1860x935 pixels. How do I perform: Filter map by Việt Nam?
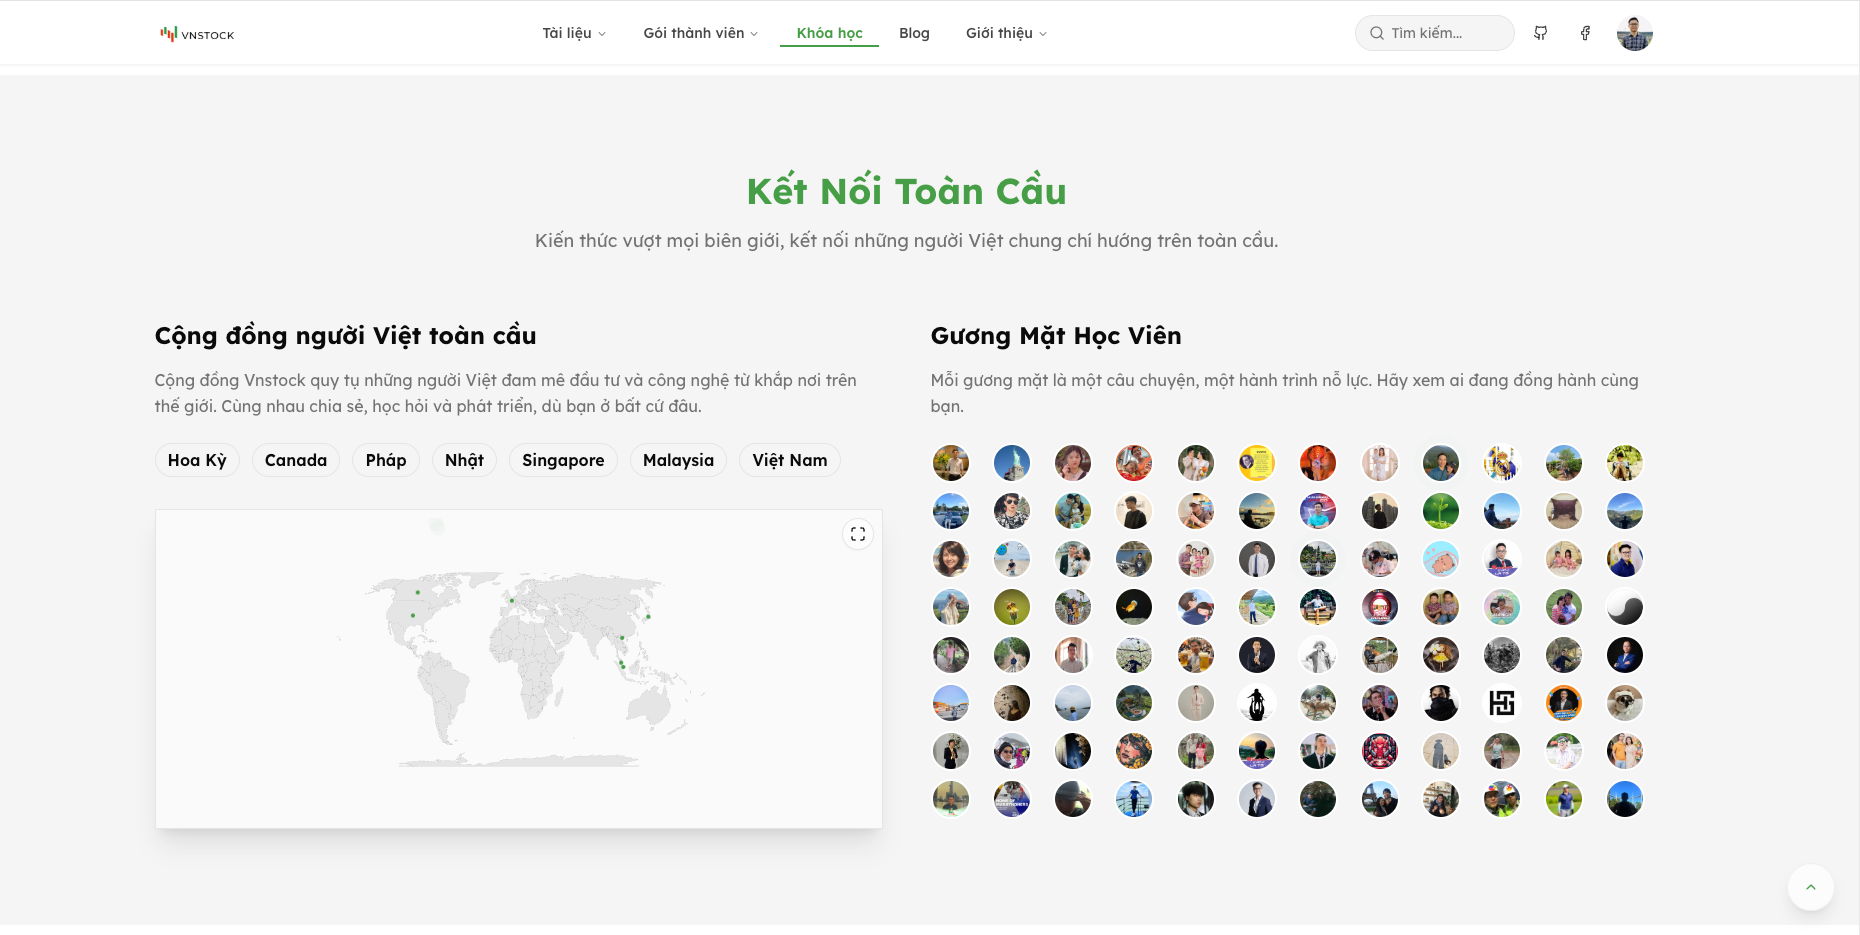click(x=789, y=460)
